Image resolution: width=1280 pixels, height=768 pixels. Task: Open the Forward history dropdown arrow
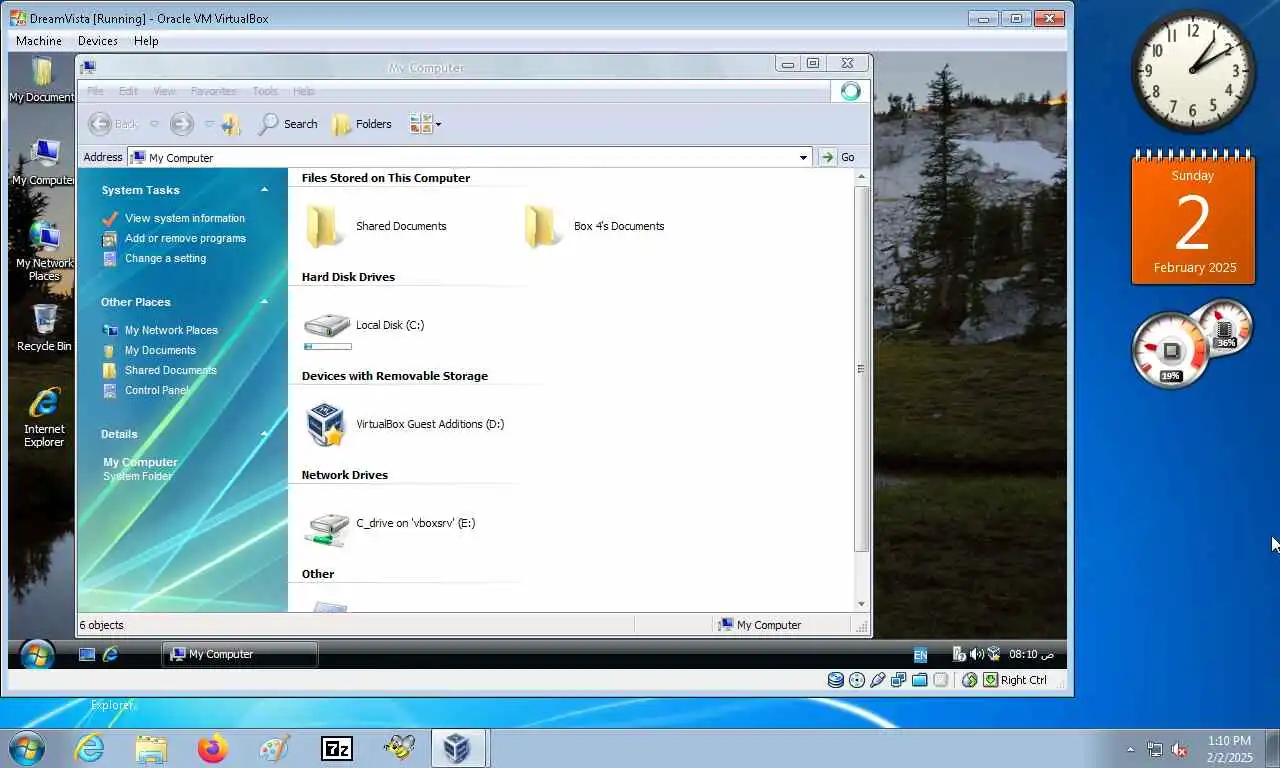(x=209, y=124)
